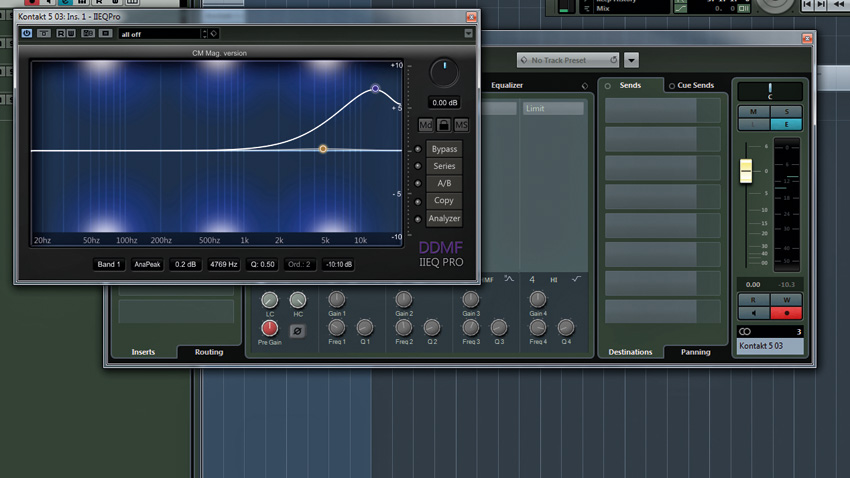Click the Series button
This screenshot has height=478, width=850.
click(x=444, y=166)
